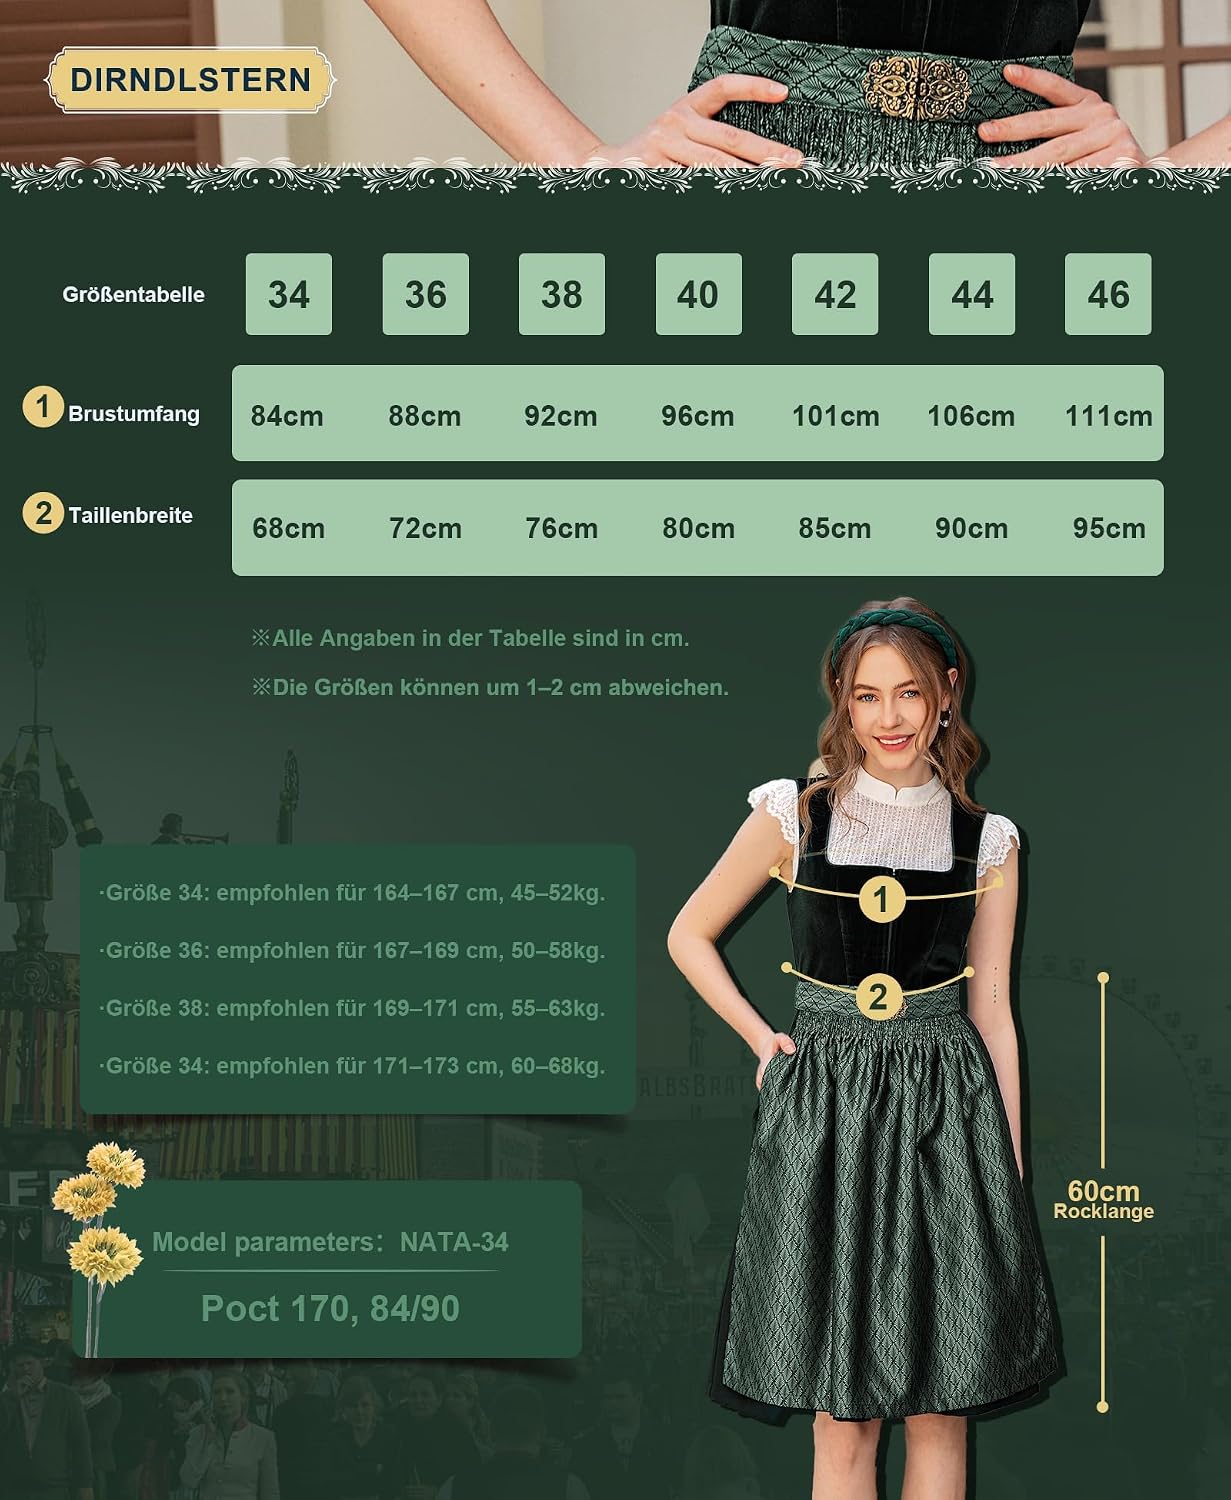1231x1500 pixels.
Task: Click the DIRNDLSTERN brand logo badge
Action: (189, 80)
